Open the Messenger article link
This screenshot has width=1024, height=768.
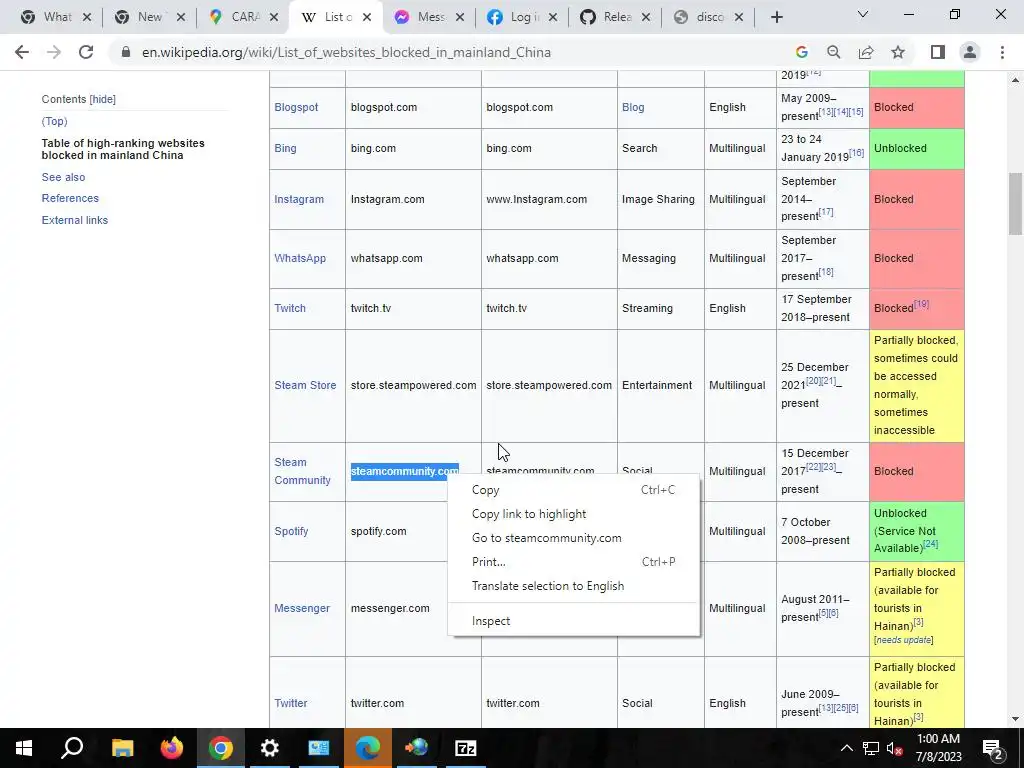(x=302, y=608)
